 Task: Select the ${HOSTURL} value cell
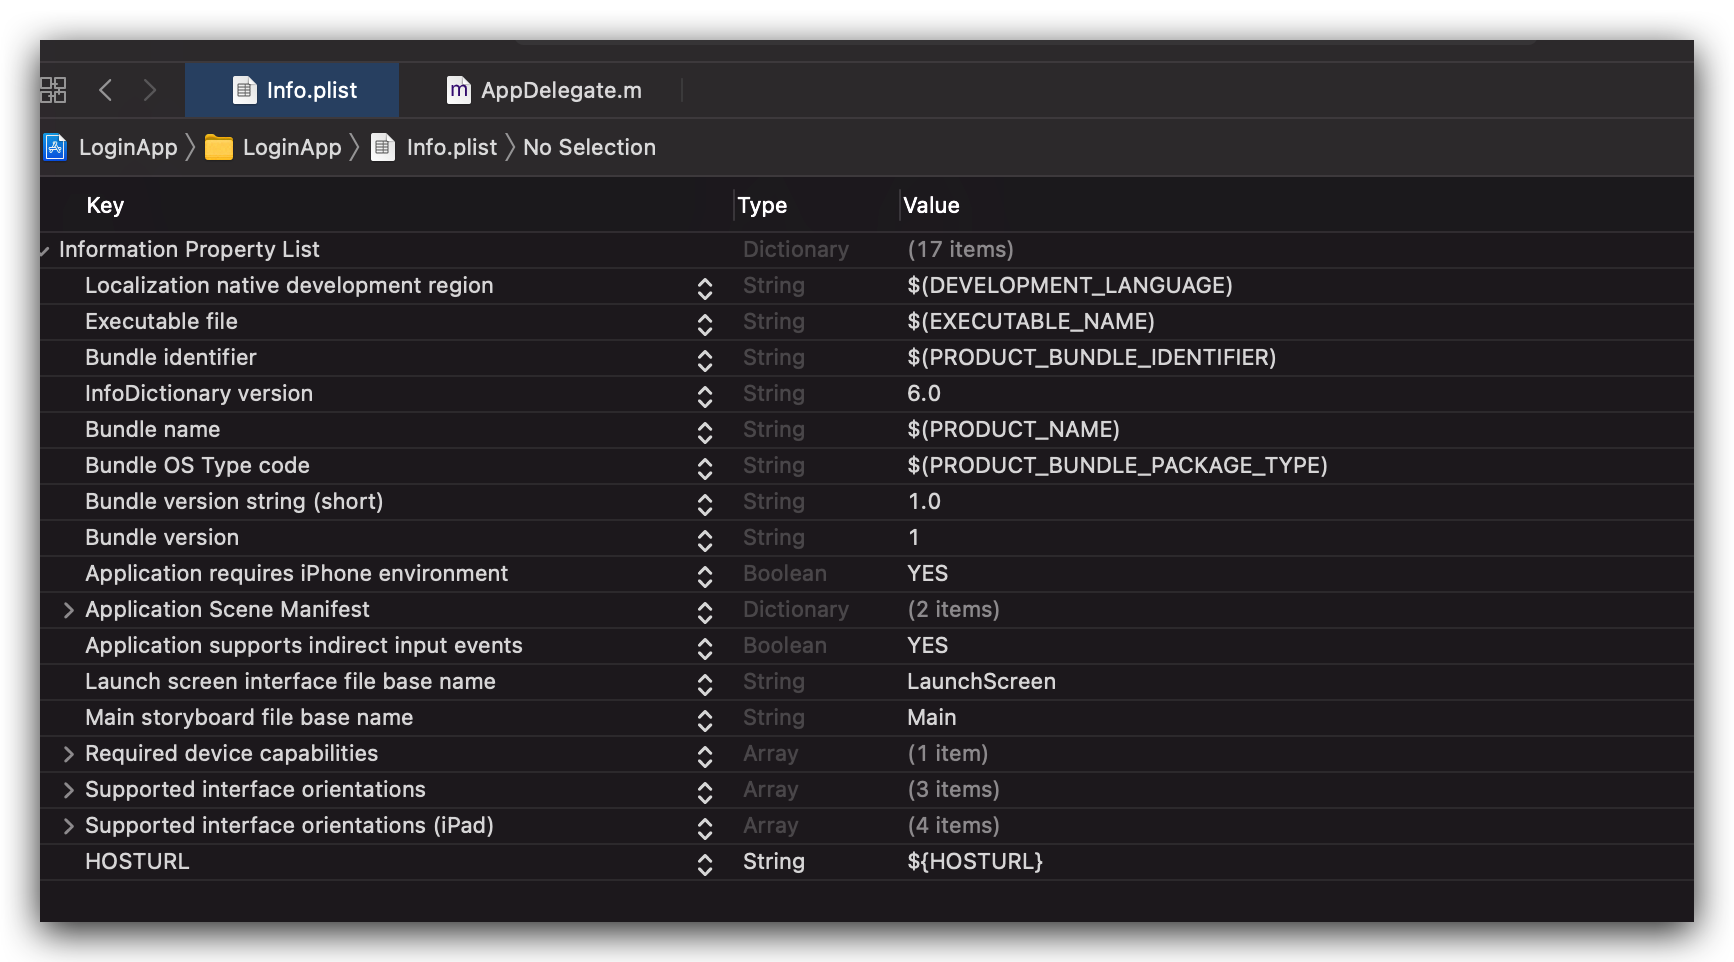[975, 861]
